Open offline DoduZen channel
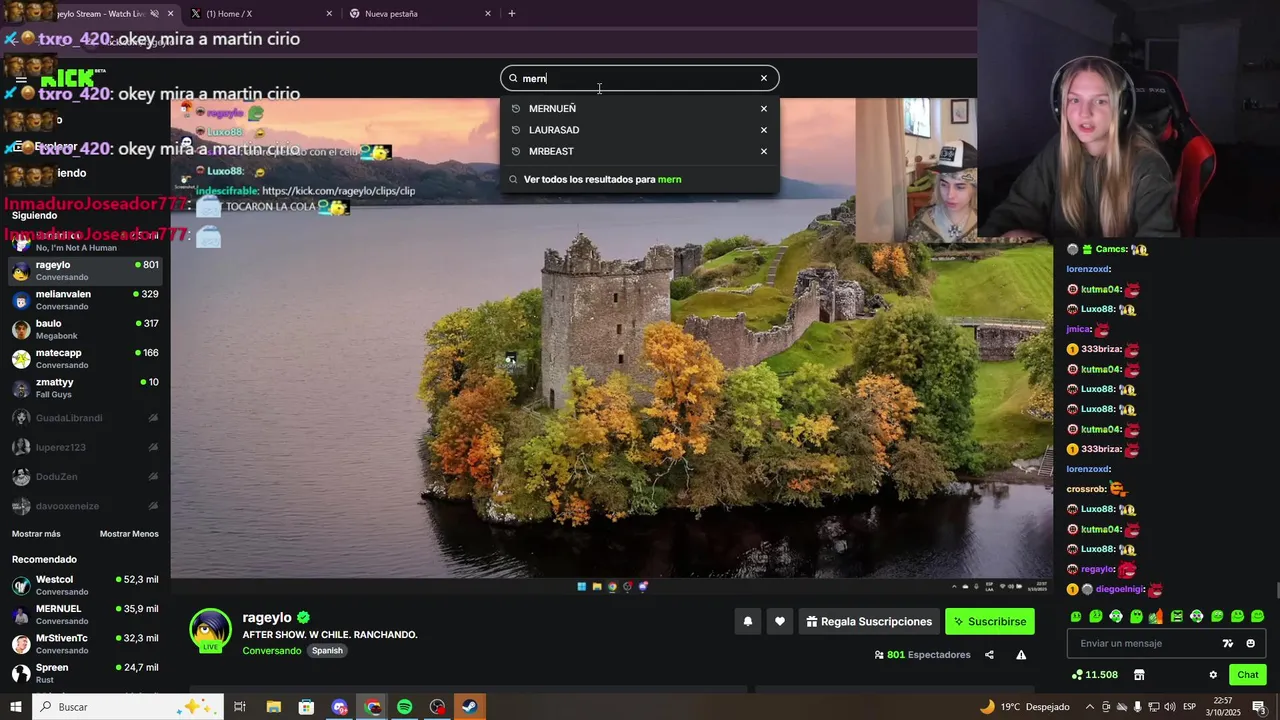This screenshot has width=1280, height=720. pos(85,477)
